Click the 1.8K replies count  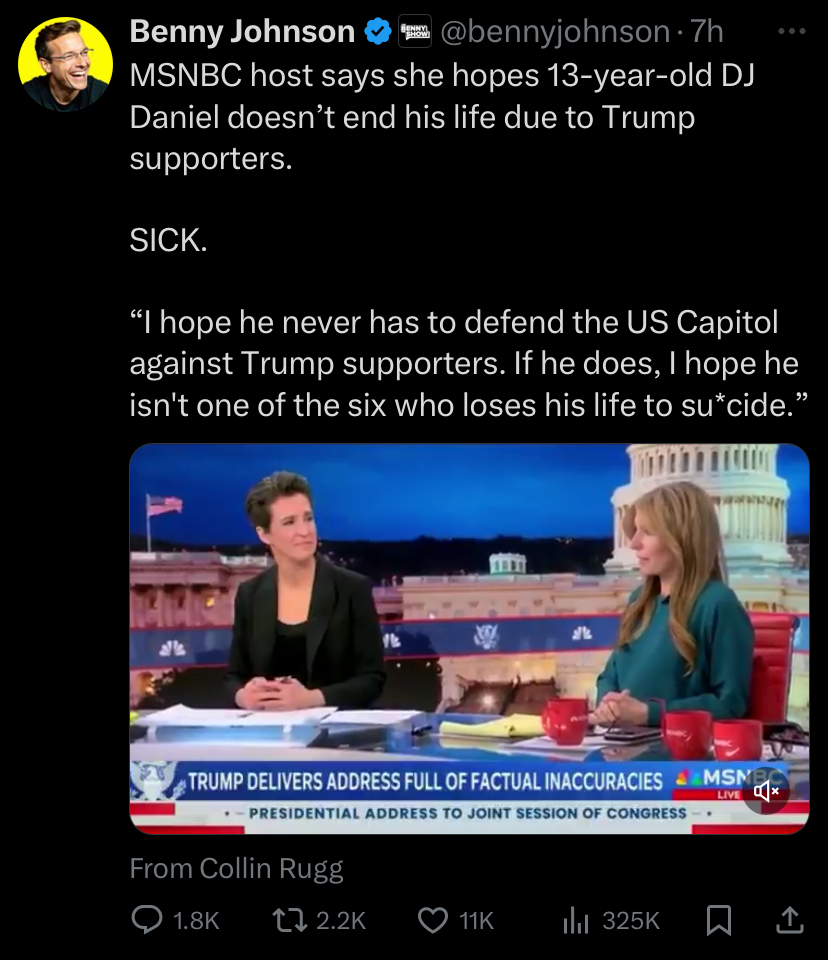coord(196,921)
